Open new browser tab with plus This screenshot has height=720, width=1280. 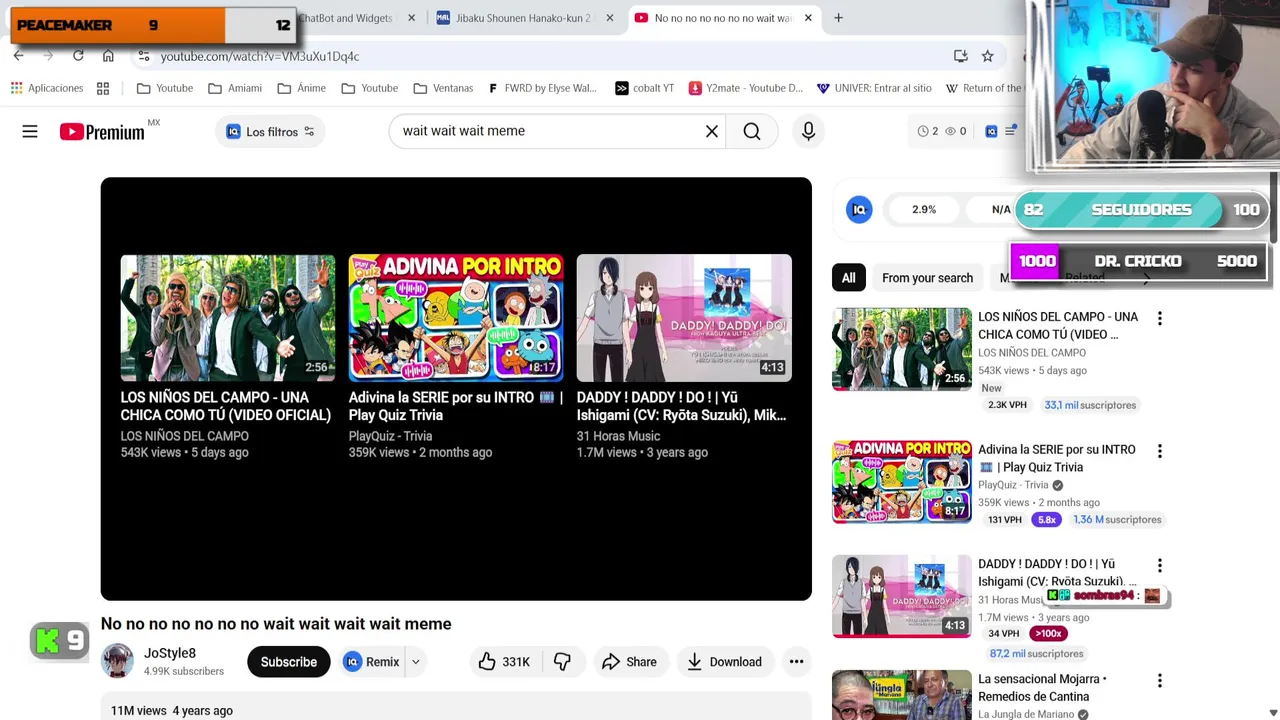(838, 18)
